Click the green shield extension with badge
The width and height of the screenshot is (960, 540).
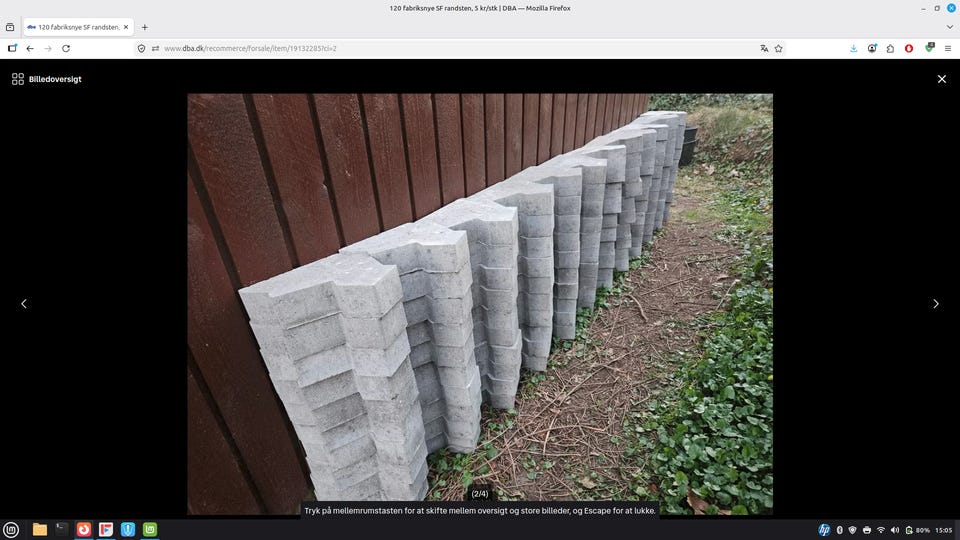click(929, 47)
